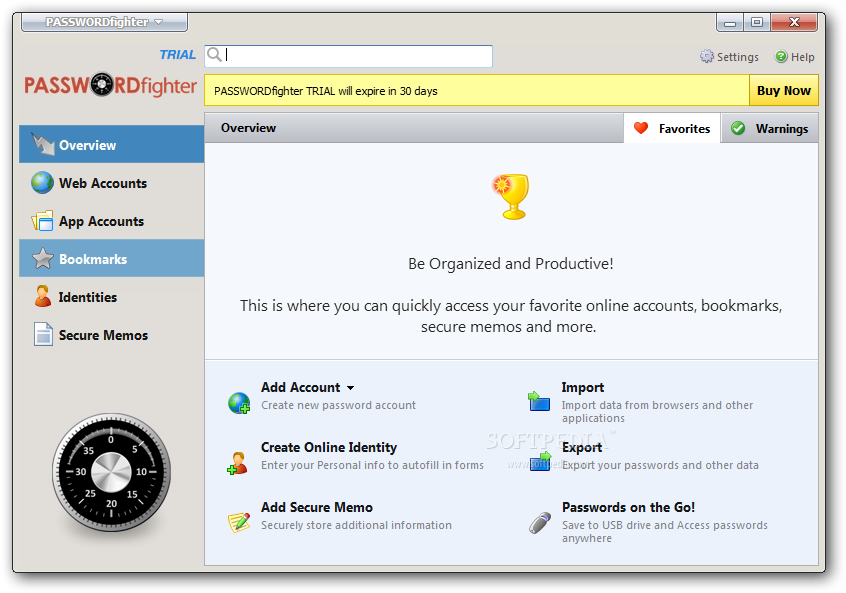Open Secure Memos section
Viewport: 846px width, 593px height.
[x=112, y=335]
